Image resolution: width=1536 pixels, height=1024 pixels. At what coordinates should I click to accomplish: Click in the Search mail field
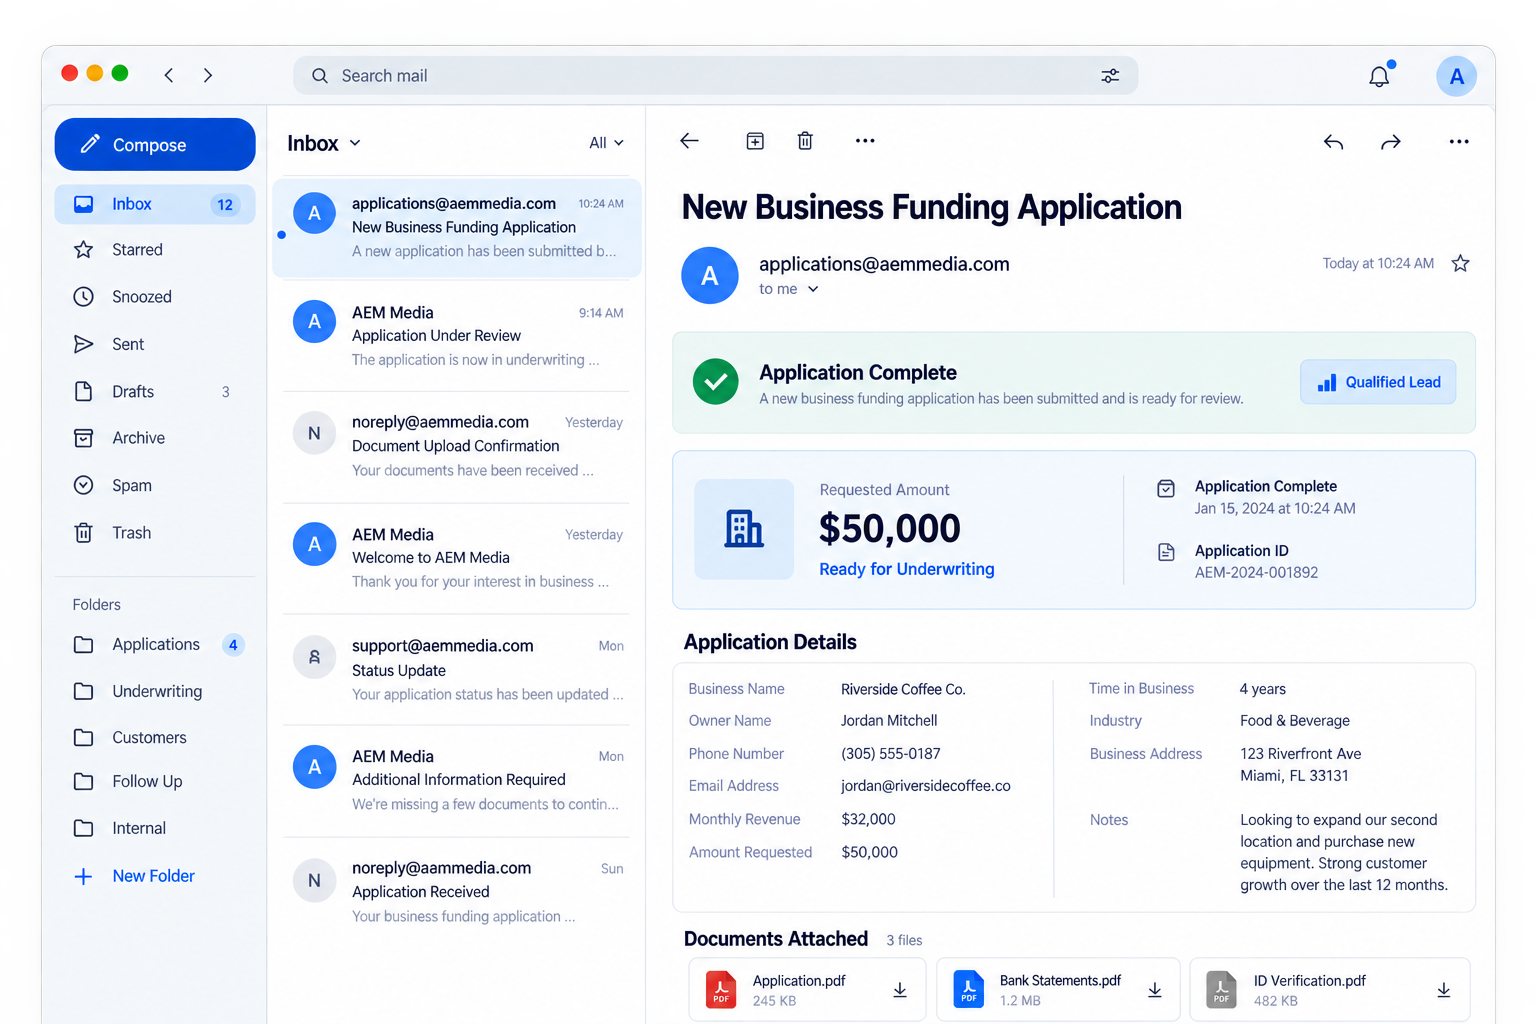[x=715, y=76]
